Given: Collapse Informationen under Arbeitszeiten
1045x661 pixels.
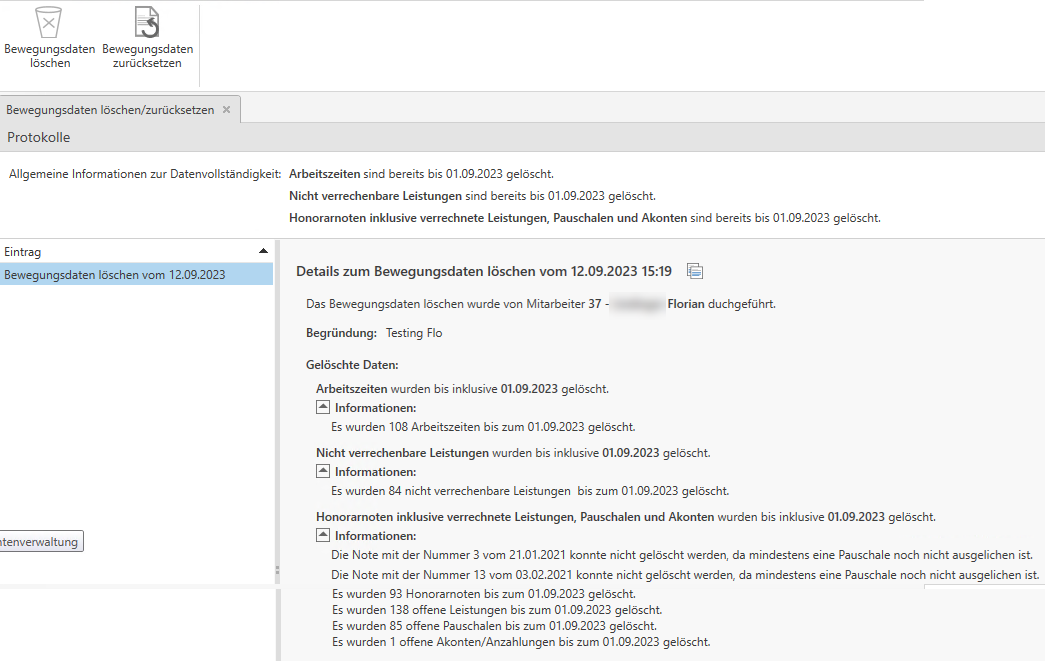Looking at the screenshot, I should point(323,407).
